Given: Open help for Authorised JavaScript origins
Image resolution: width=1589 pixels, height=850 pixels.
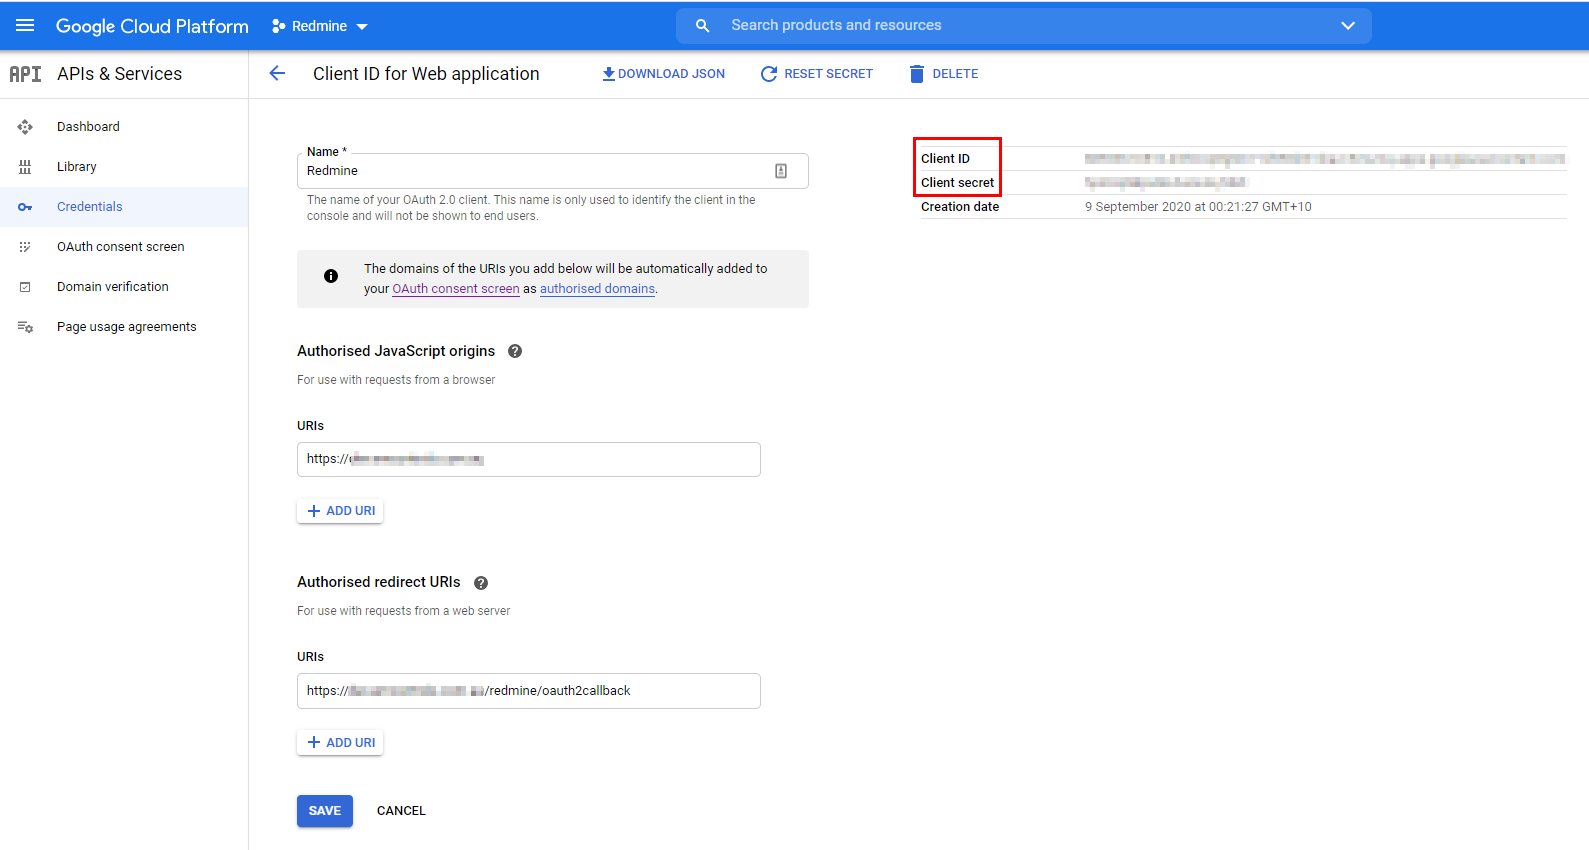Looking at the screenshot, I should 515,351.
